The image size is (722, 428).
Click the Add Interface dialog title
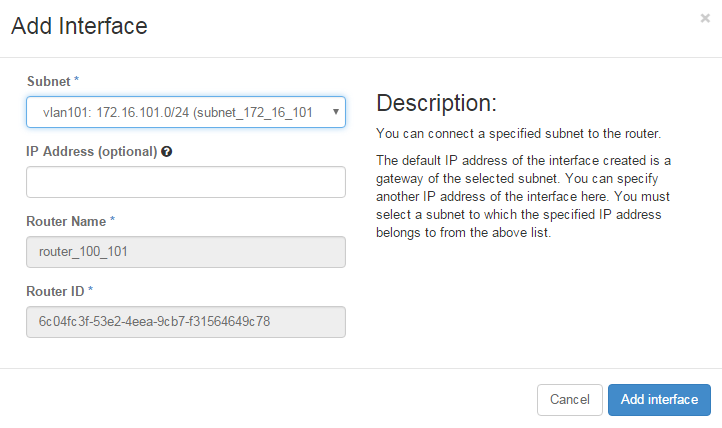[x=79, y=27]
